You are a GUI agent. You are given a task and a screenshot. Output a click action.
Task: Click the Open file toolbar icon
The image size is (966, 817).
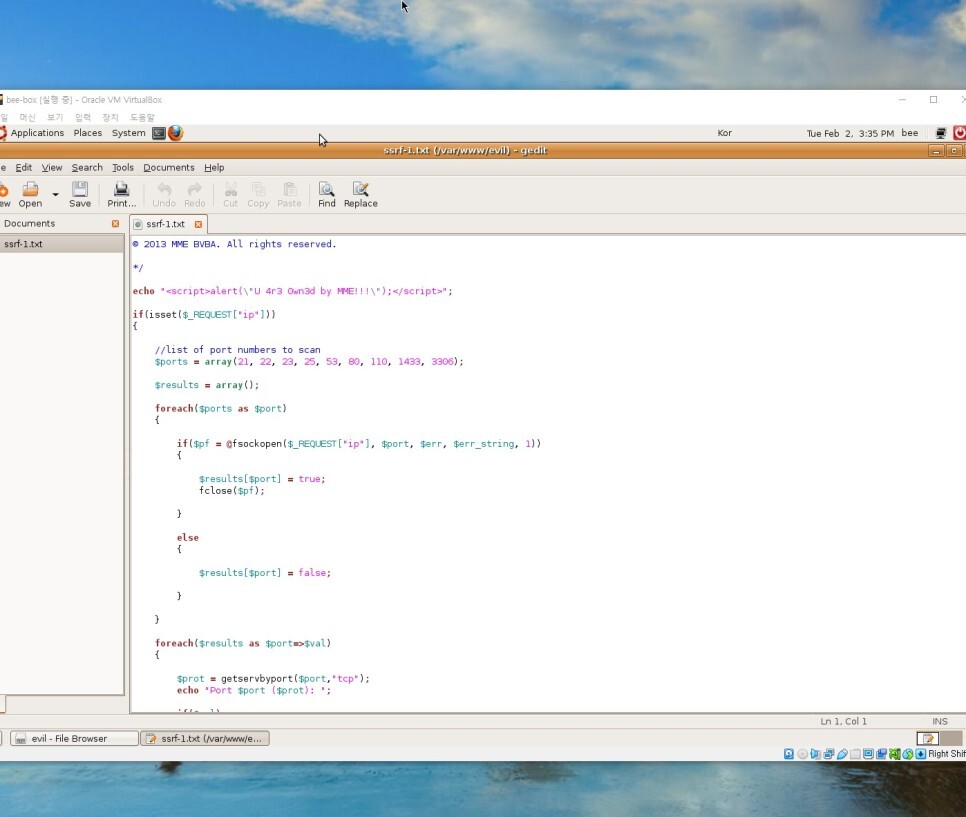coord(30,195)
